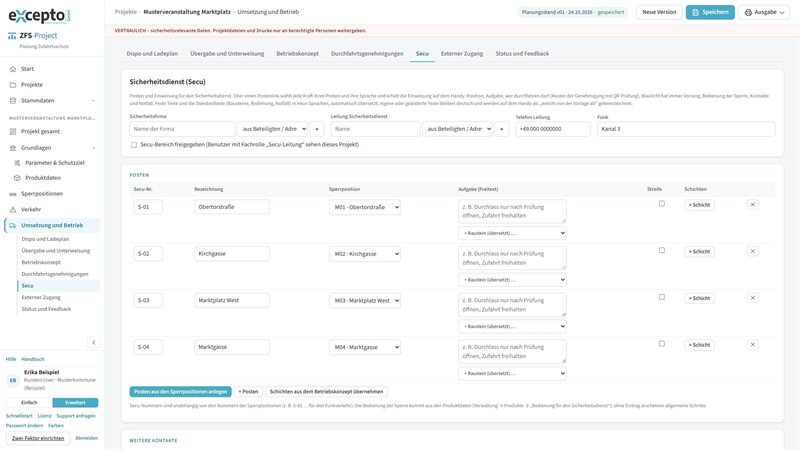Screen dimensions: 800x450
Task: Open the Leitung aus Beteiligten dropdown
Action: tap(457, 129)
